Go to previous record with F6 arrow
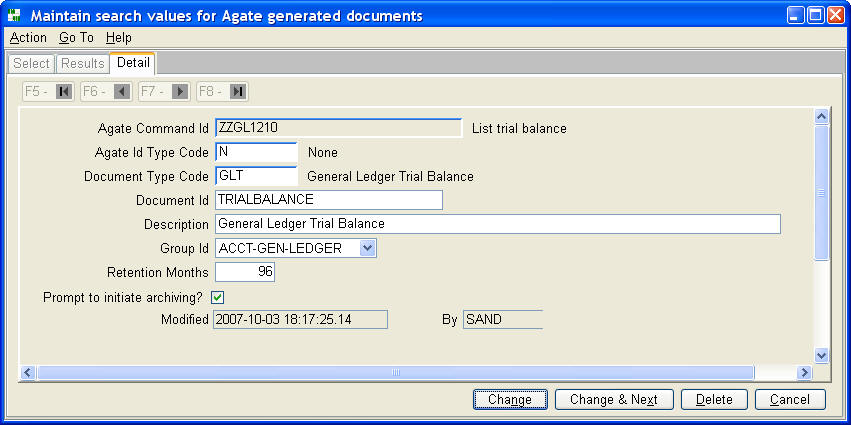 (x=122, y=92)
